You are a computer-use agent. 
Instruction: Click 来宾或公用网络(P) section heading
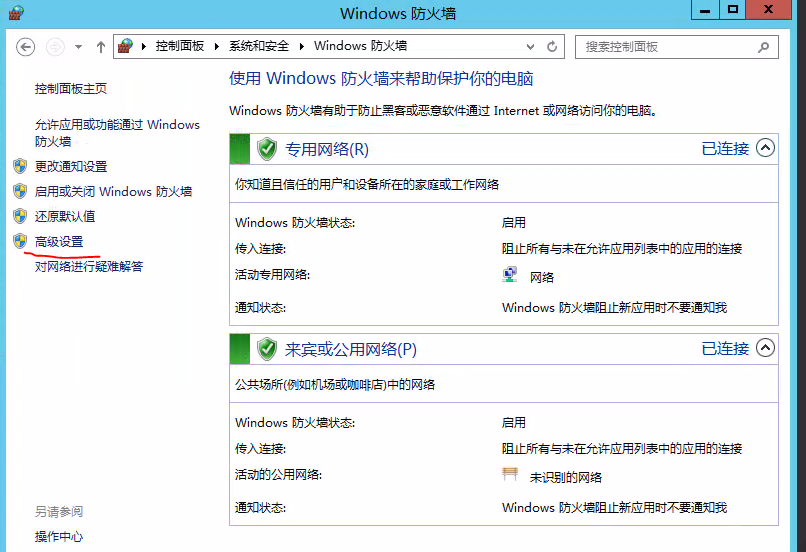[351, 349]
